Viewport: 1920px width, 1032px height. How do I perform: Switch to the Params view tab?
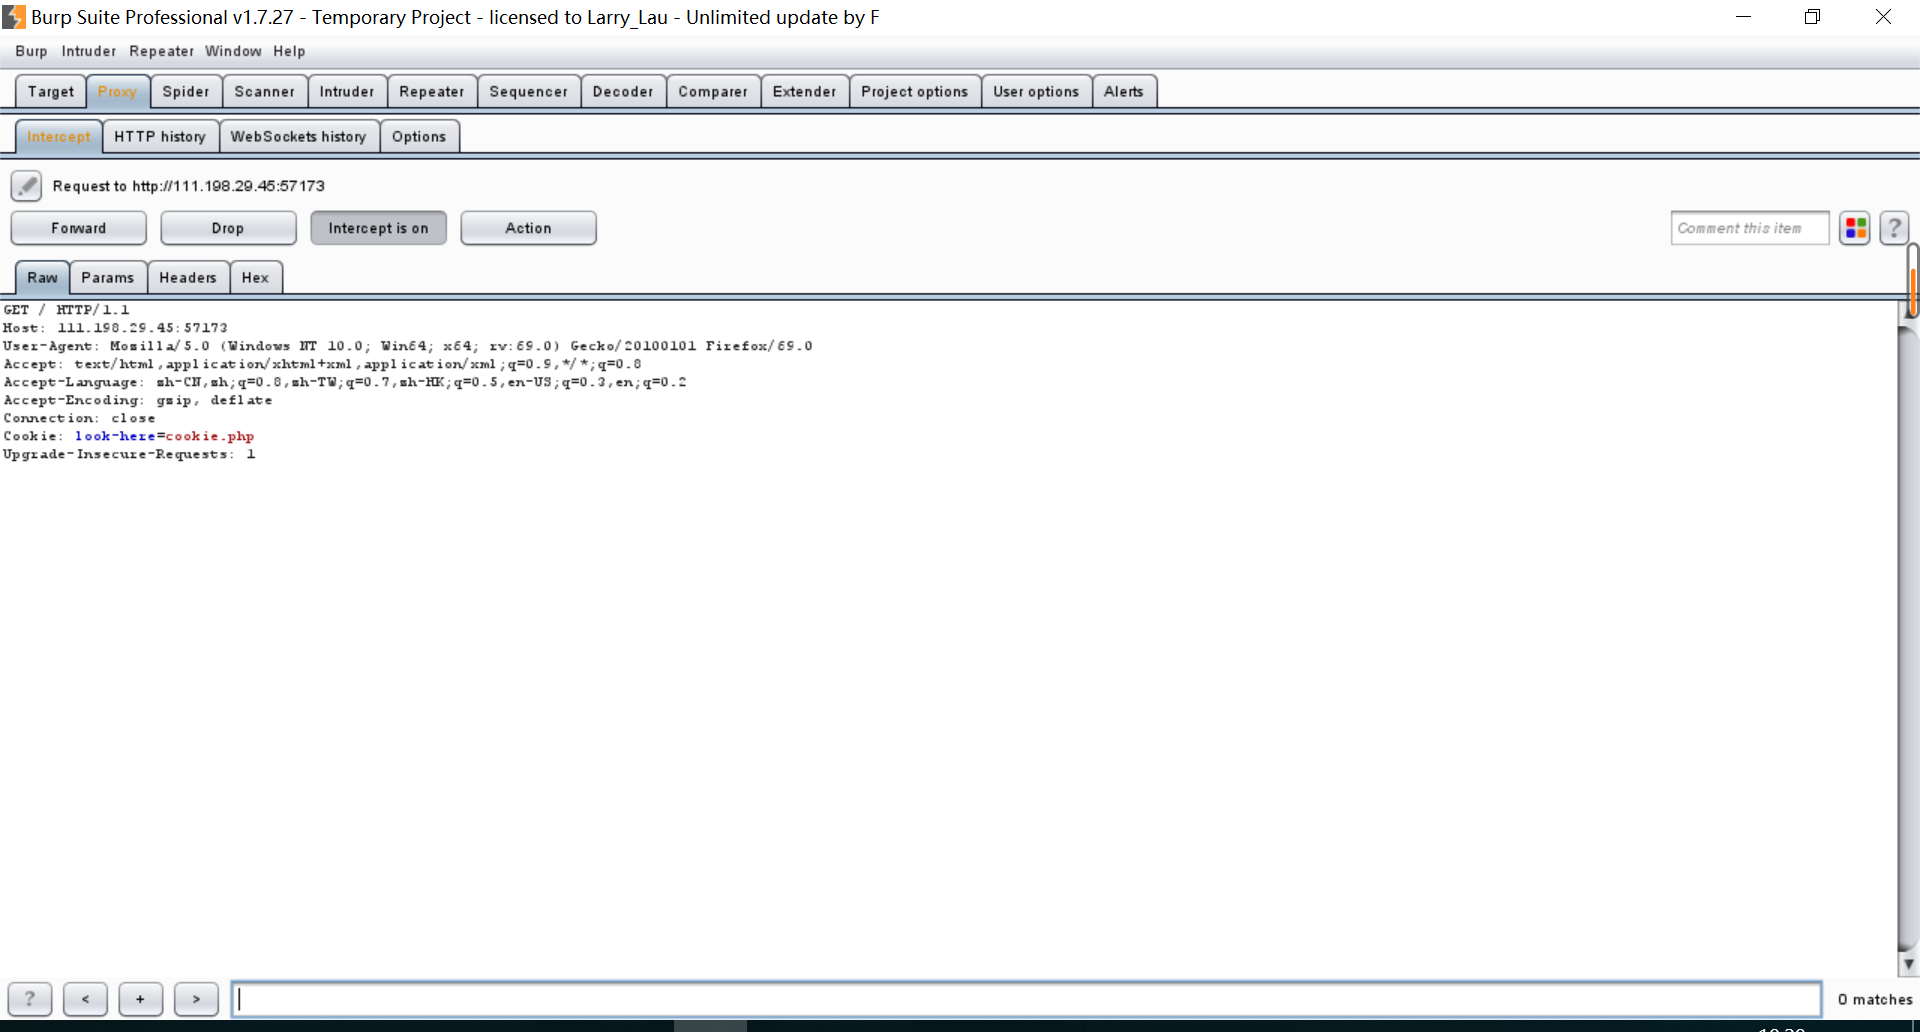point(108,277)
